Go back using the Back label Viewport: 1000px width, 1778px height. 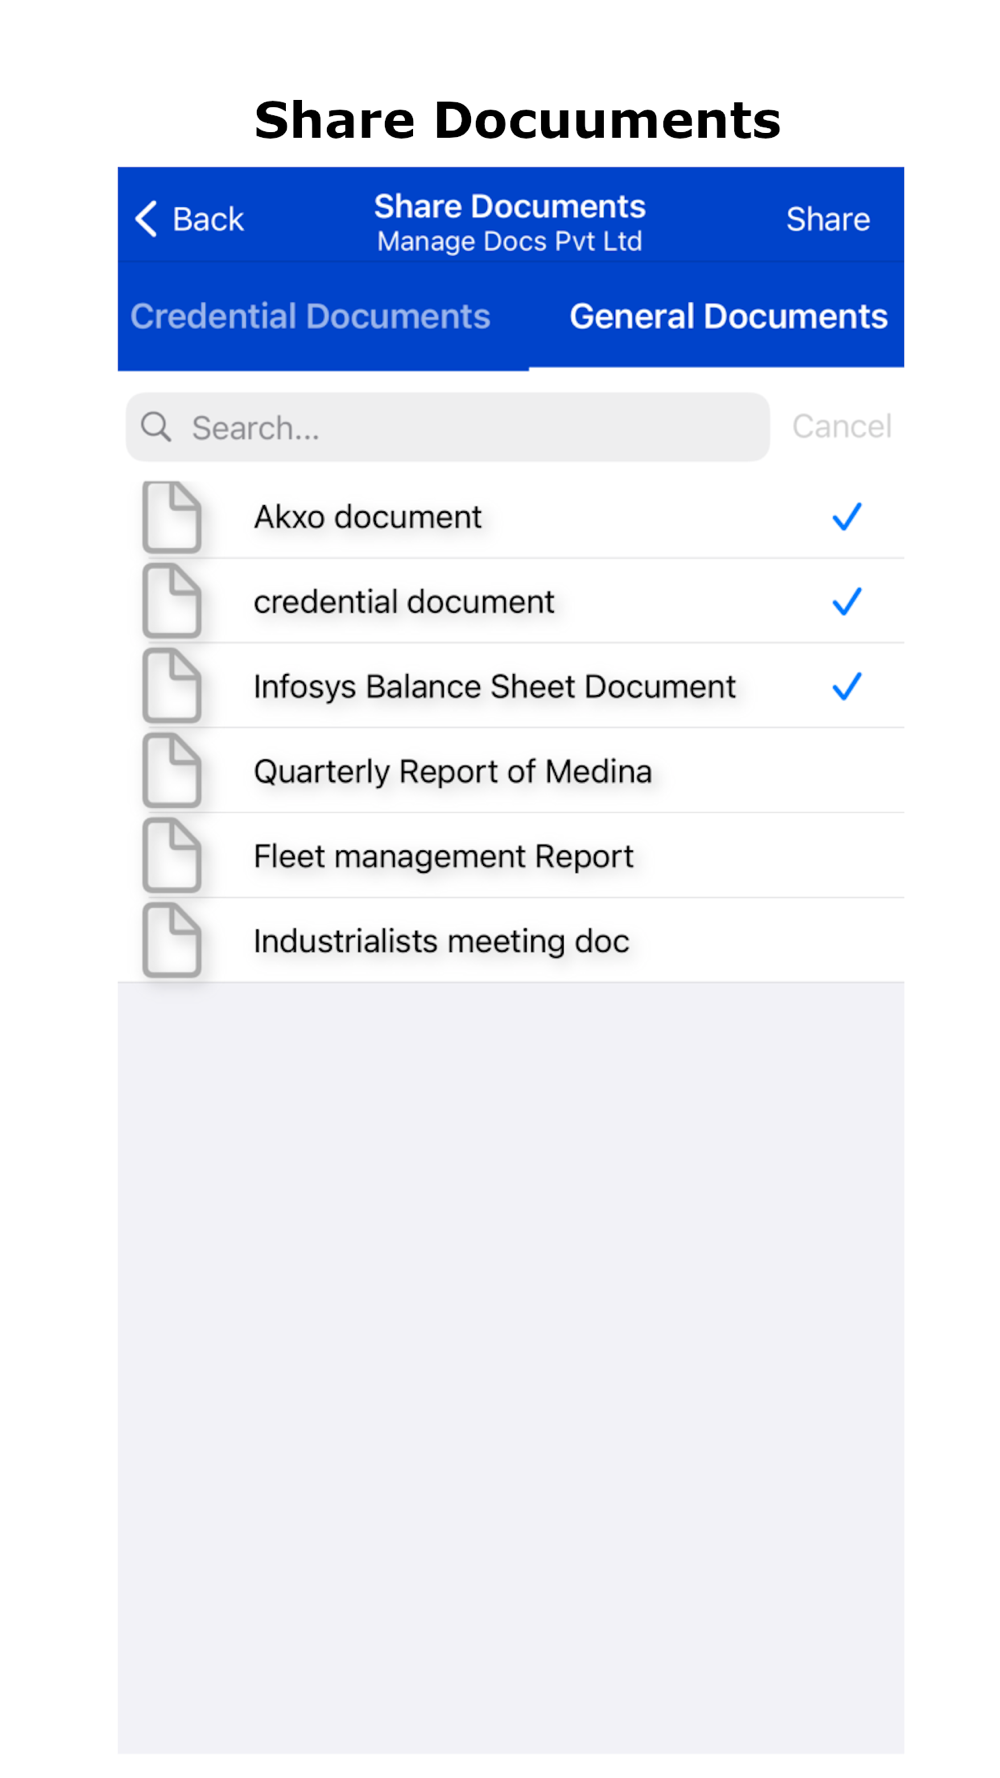[x=208, y=219]
